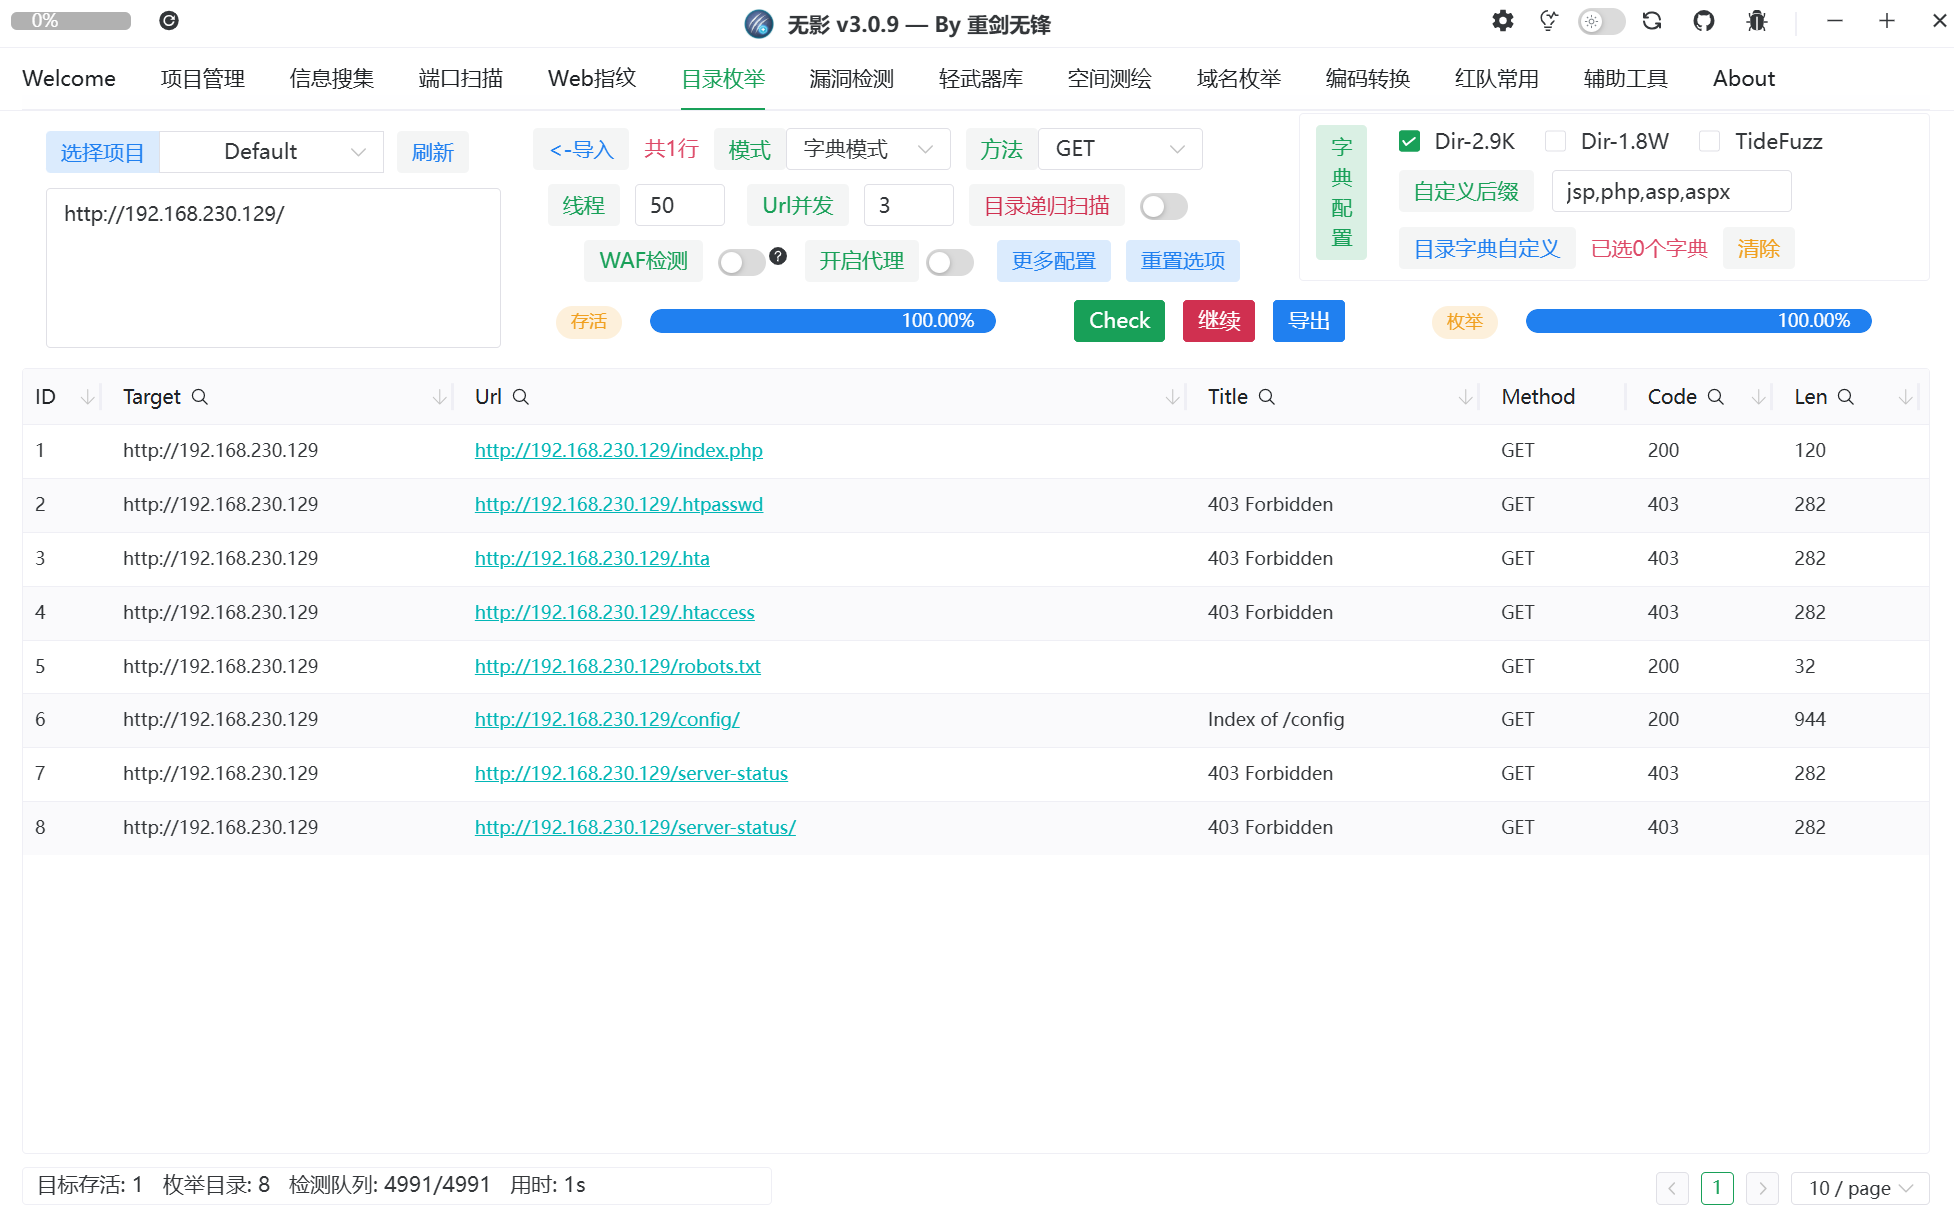Click the WAF检测 help question mark icon
1954x1232 pixels.
(x=778, y=256)
